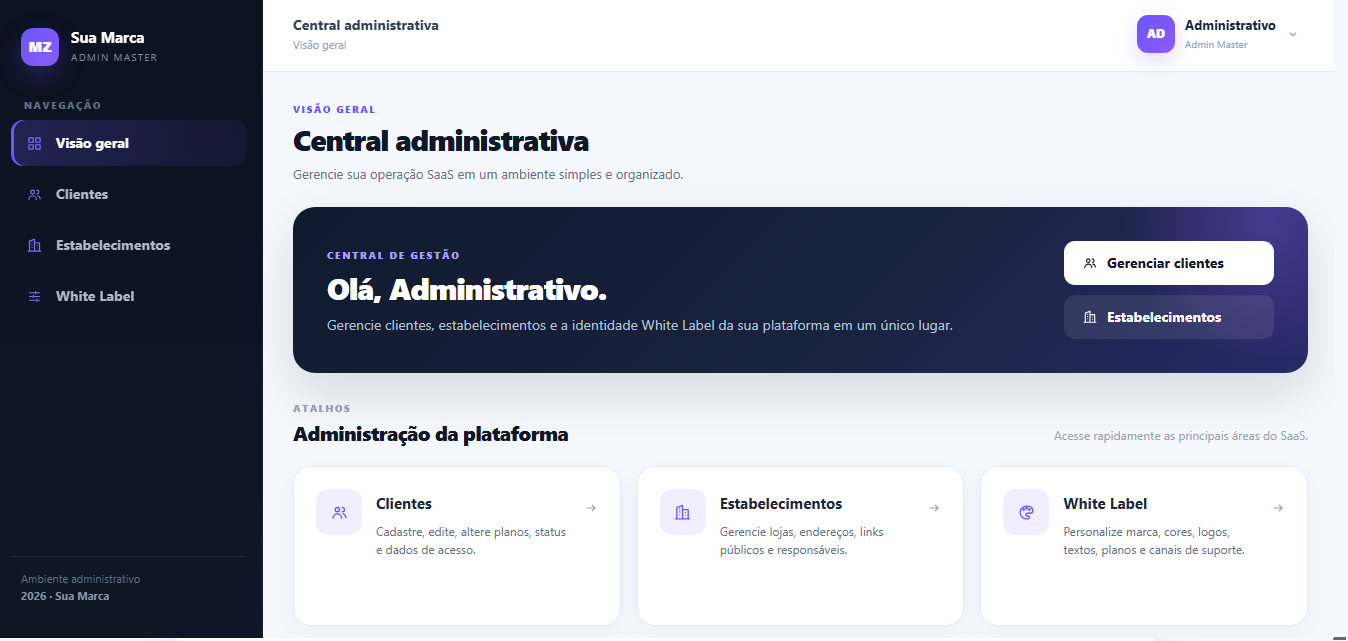This screenshot has width=1348, height=641.
Task: Click the Gerenciar clientes button label
Action: (x=1165, y=263)
